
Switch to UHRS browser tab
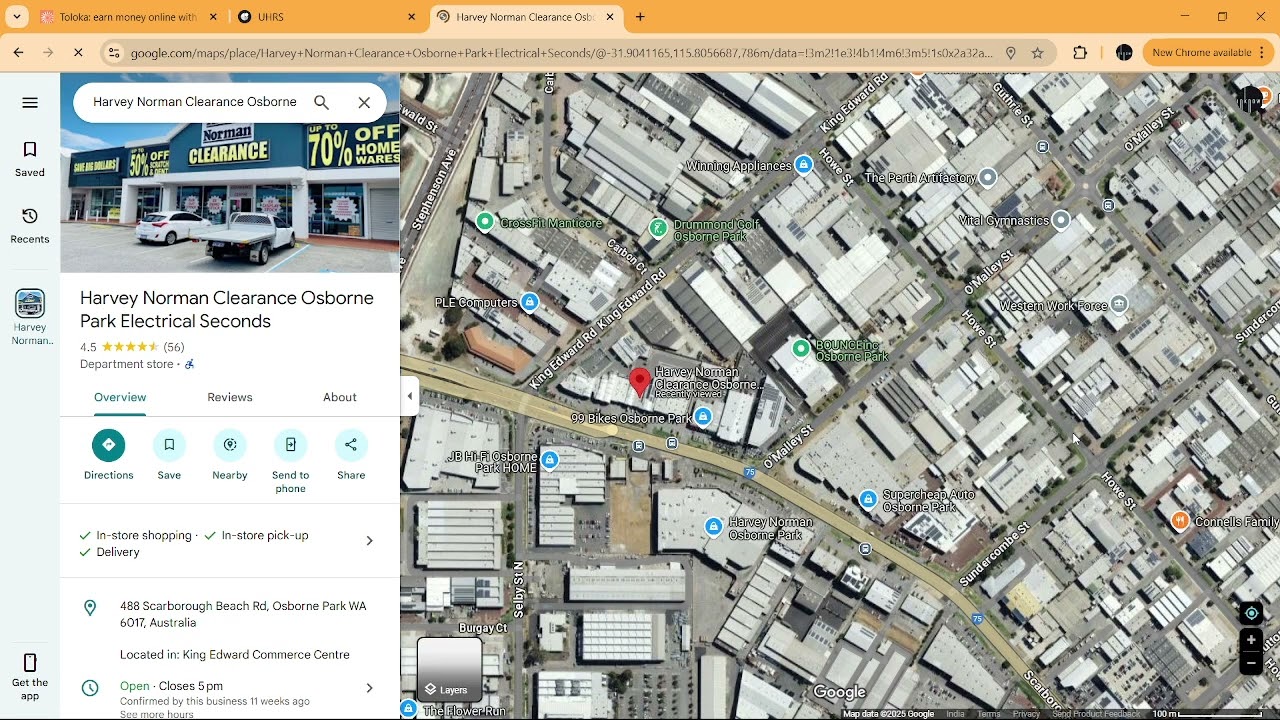(x=328, y=17)
